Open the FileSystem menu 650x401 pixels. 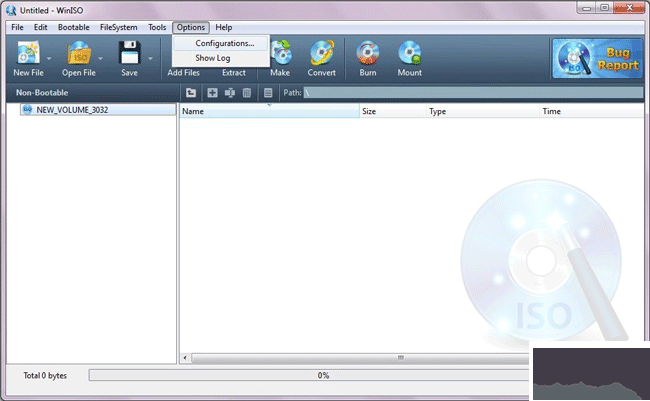118,27
